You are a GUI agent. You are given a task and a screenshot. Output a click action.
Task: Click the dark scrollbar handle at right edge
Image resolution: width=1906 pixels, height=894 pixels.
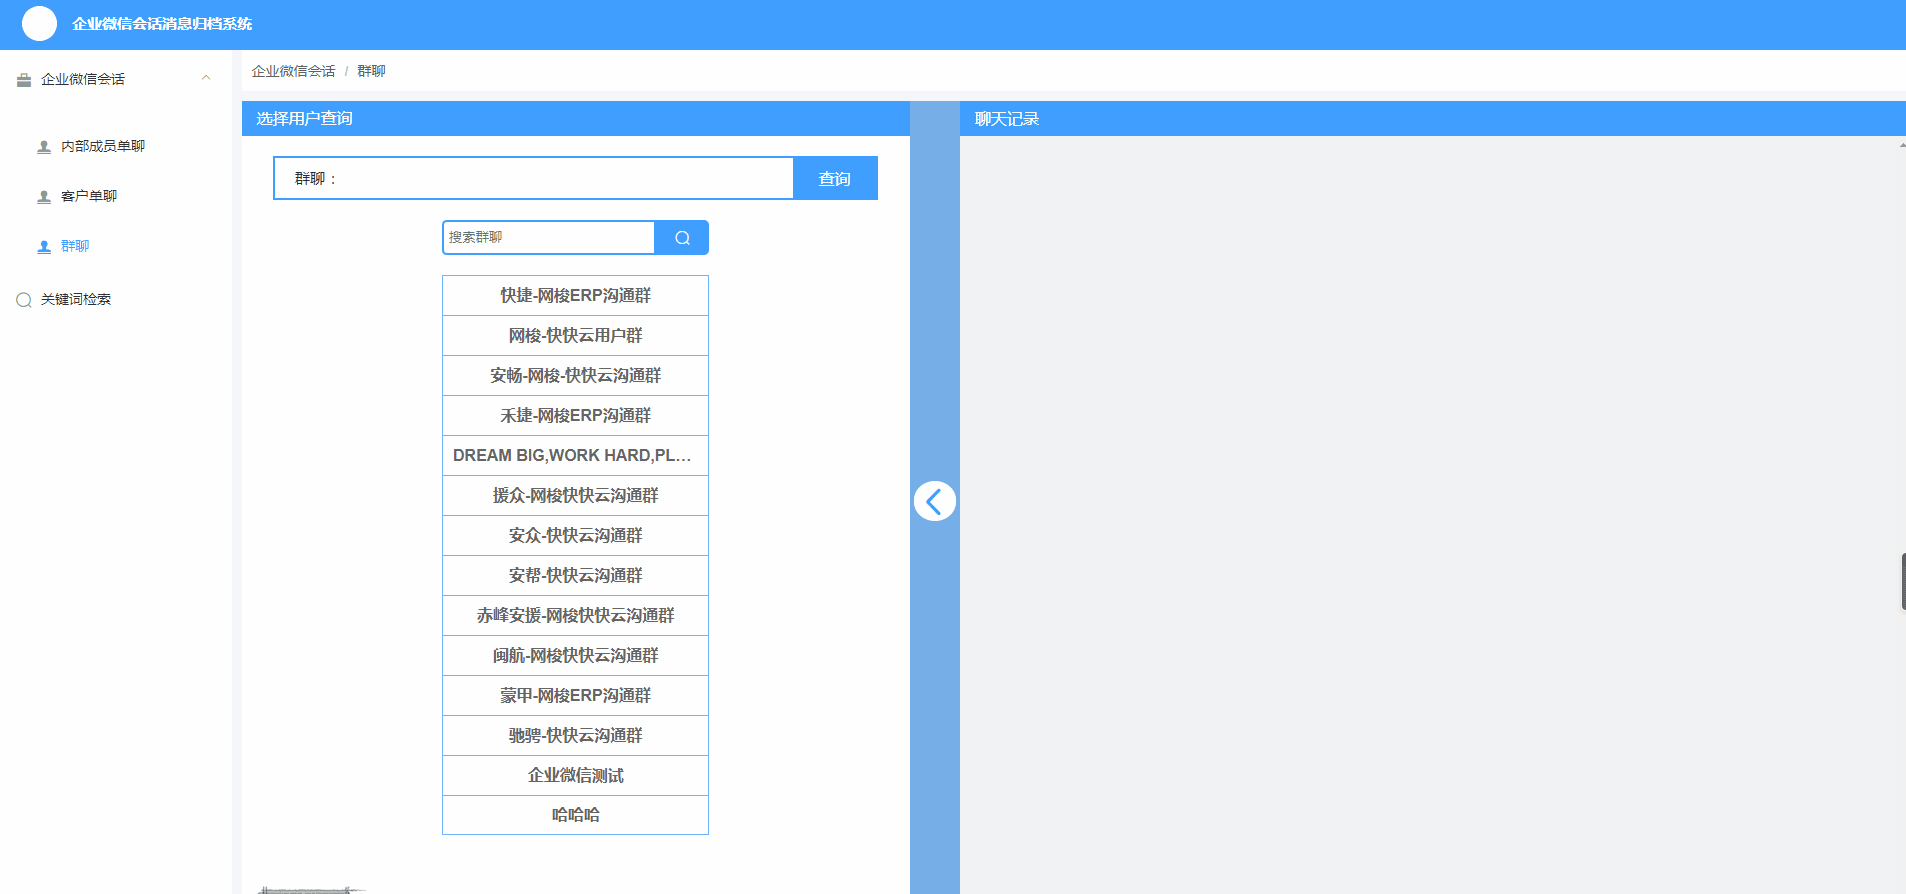(1903, 581)
